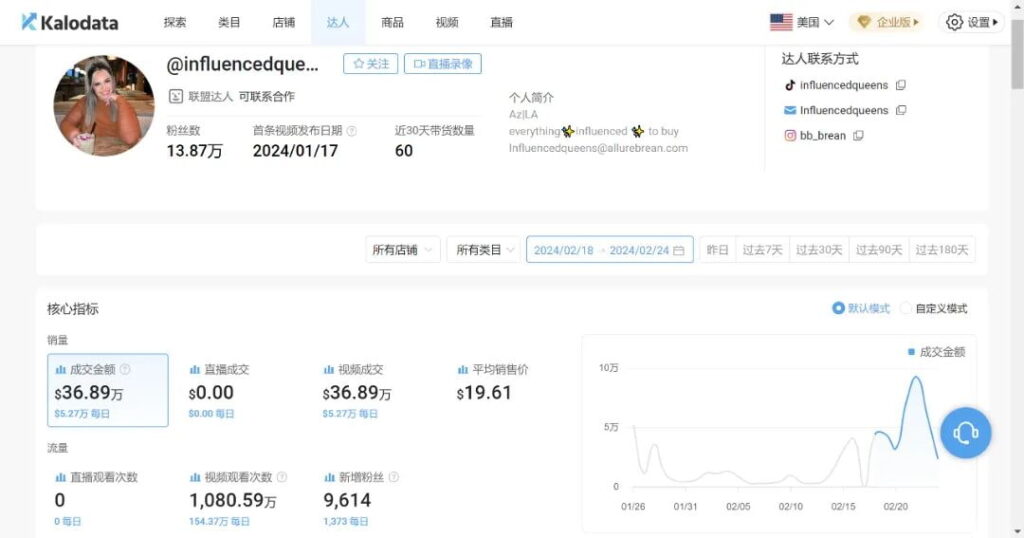
Task: Toggle 成交金额 chart legend series
Action: [x=936, y=352]
